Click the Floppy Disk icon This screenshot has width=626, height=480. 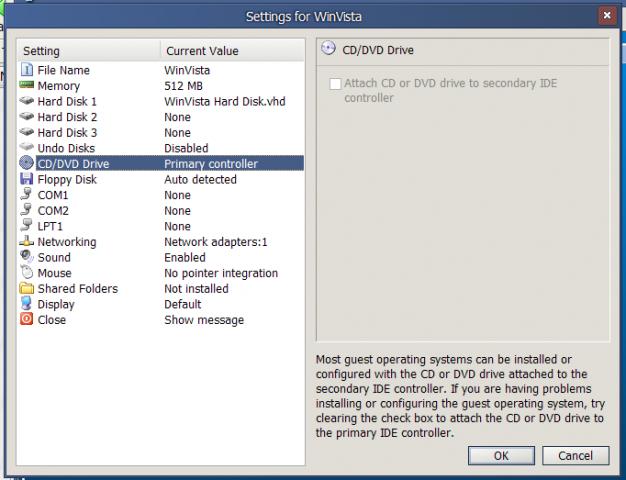click(x=27, y=179)
